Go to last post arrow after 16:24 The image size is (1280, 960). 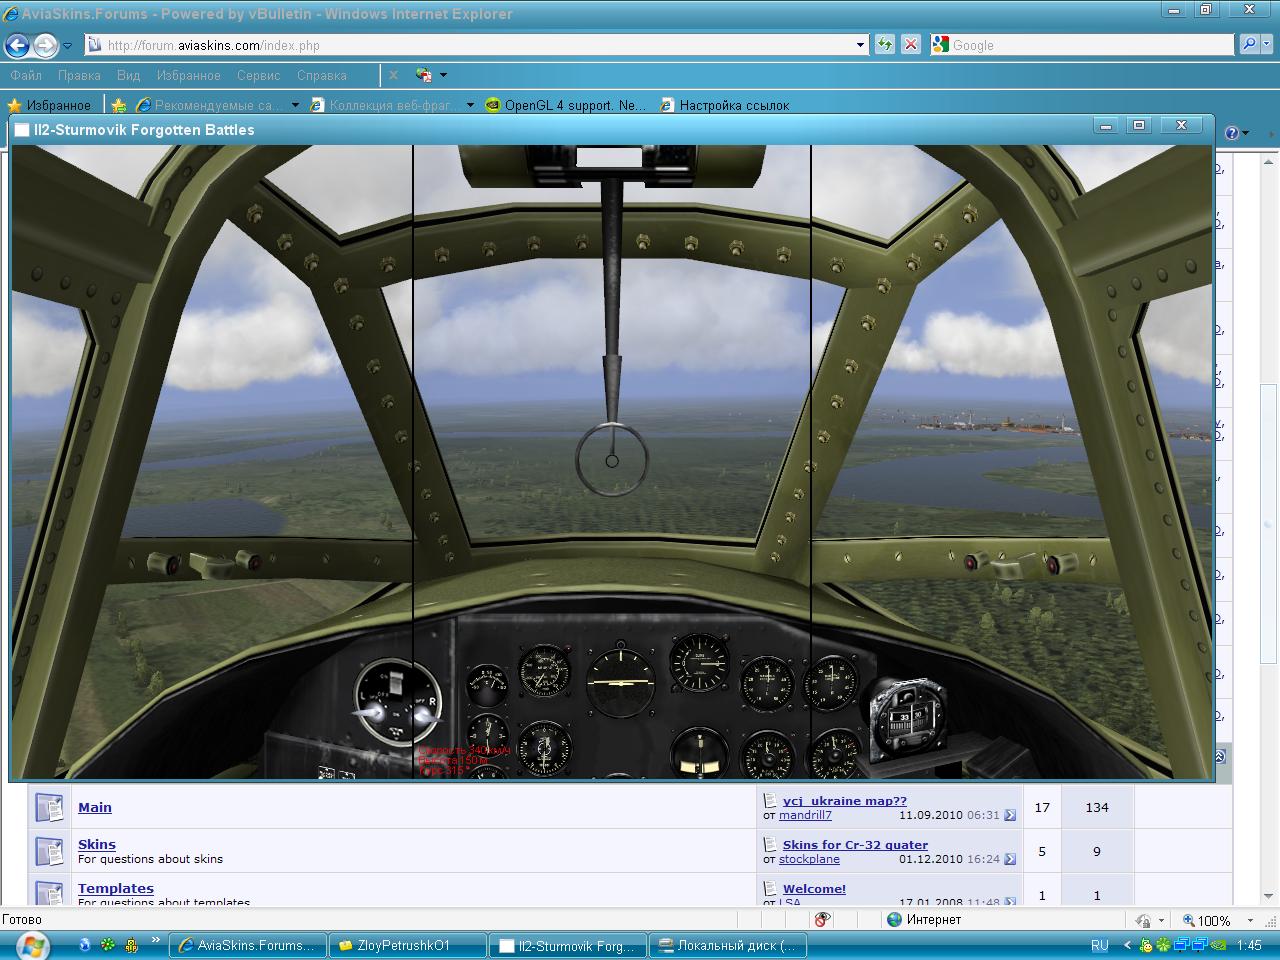click(1010, 859)
